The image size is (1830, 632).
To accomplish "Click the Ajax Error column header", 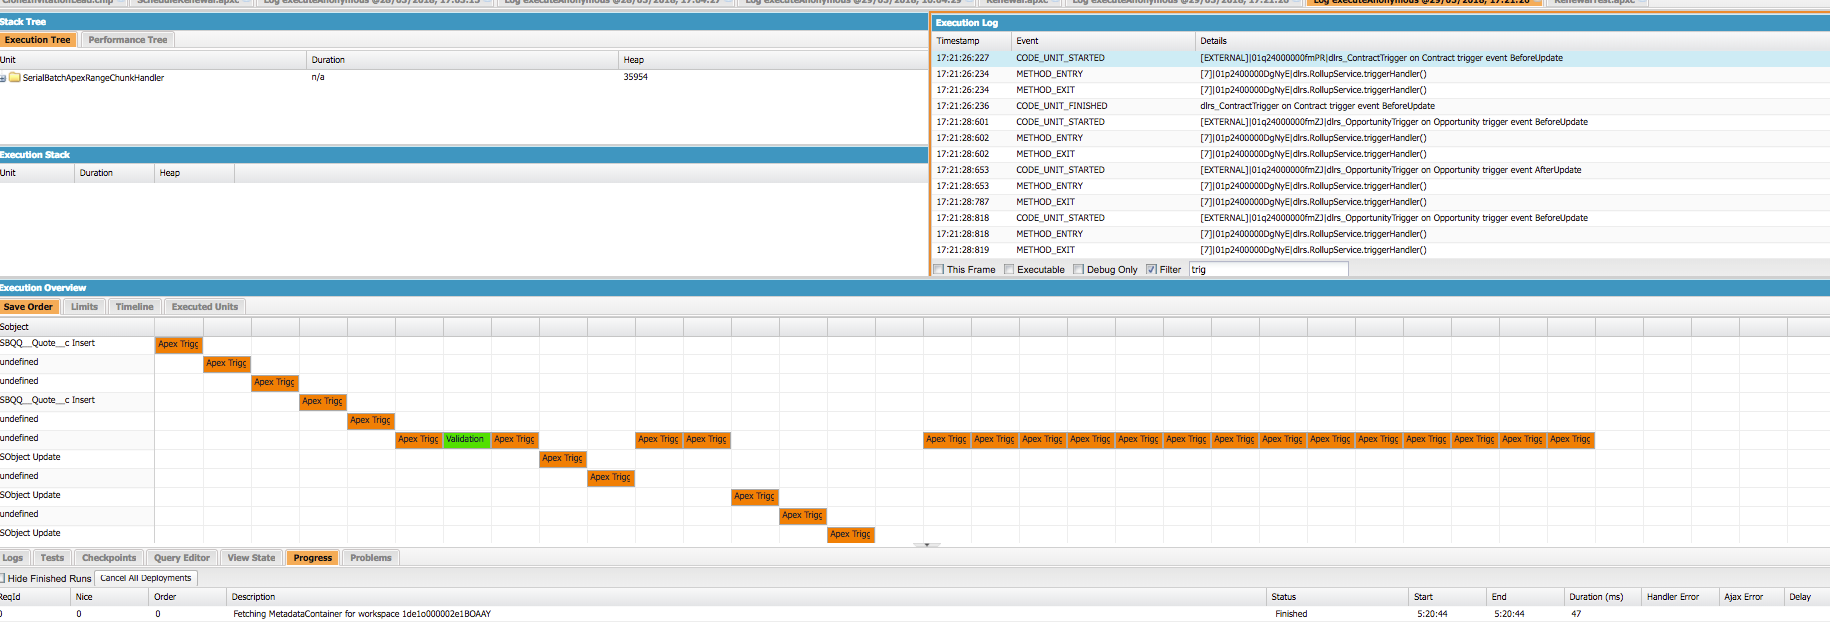I will tap(1752, 597).
